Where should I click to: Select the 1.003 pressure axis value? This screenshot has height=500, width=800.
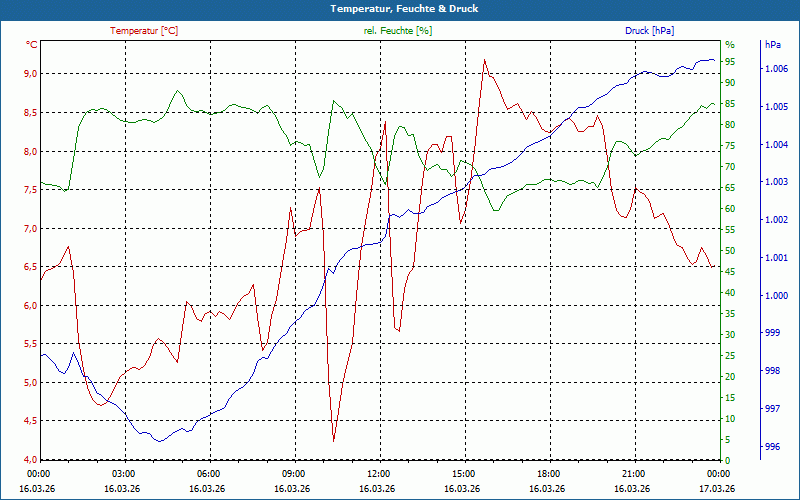coord(778,182)
